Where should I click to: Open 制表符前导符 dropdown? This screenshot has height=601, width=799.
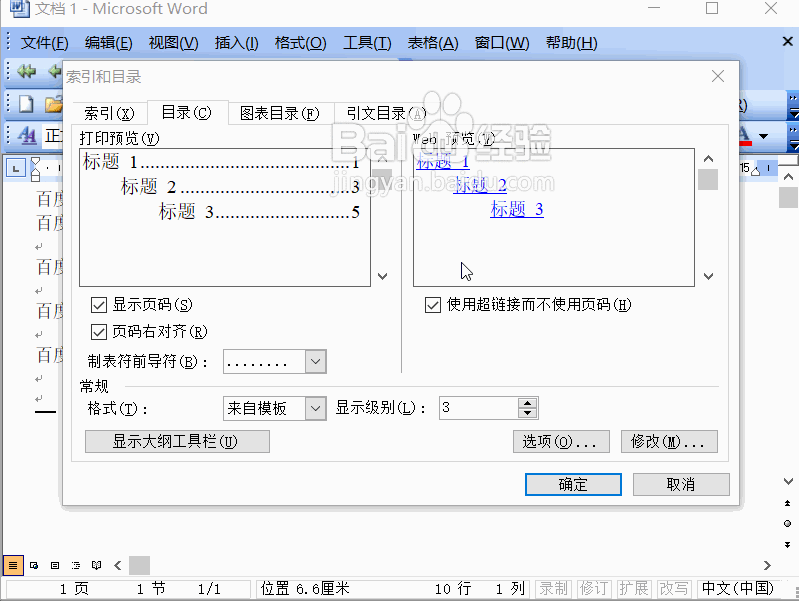(315, 361)
